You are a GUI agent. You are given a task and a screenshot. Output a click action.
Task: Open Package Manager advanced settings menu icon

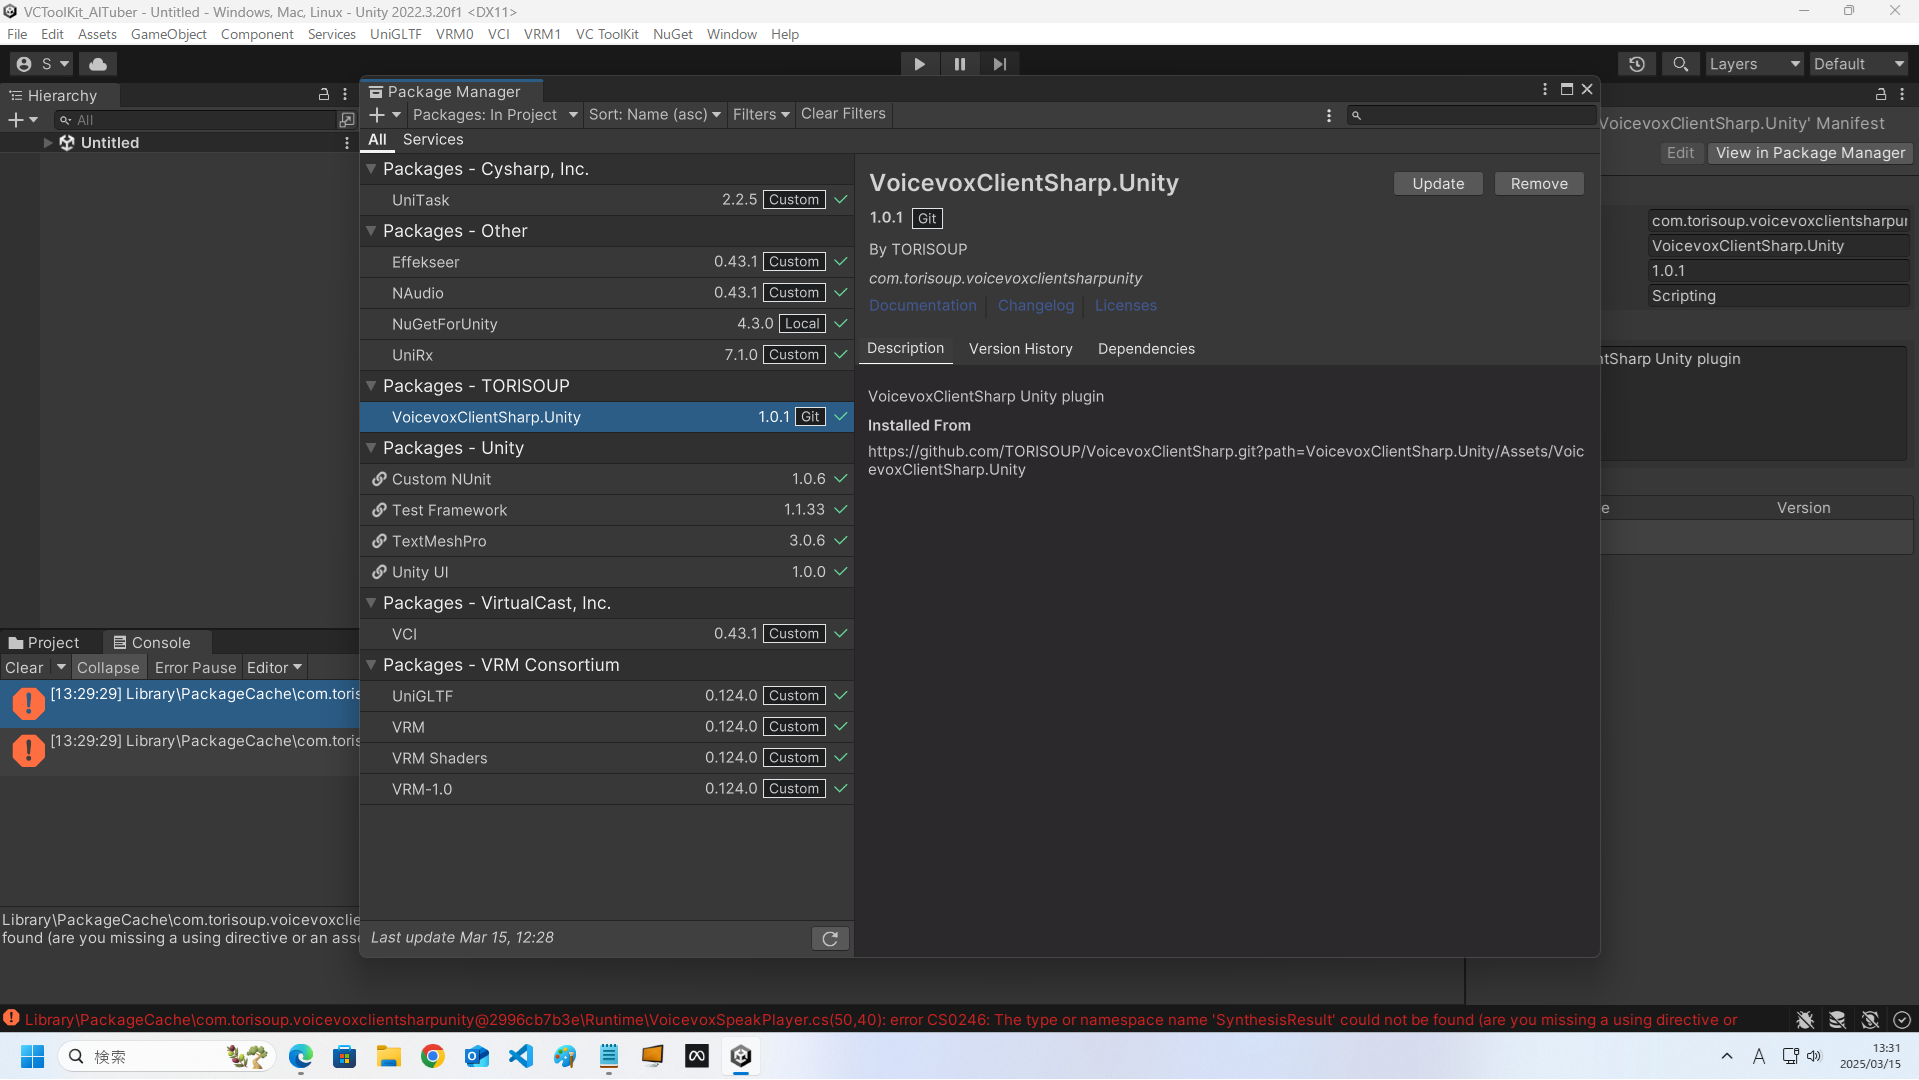pyautogui.click(x=1329, y=116)
